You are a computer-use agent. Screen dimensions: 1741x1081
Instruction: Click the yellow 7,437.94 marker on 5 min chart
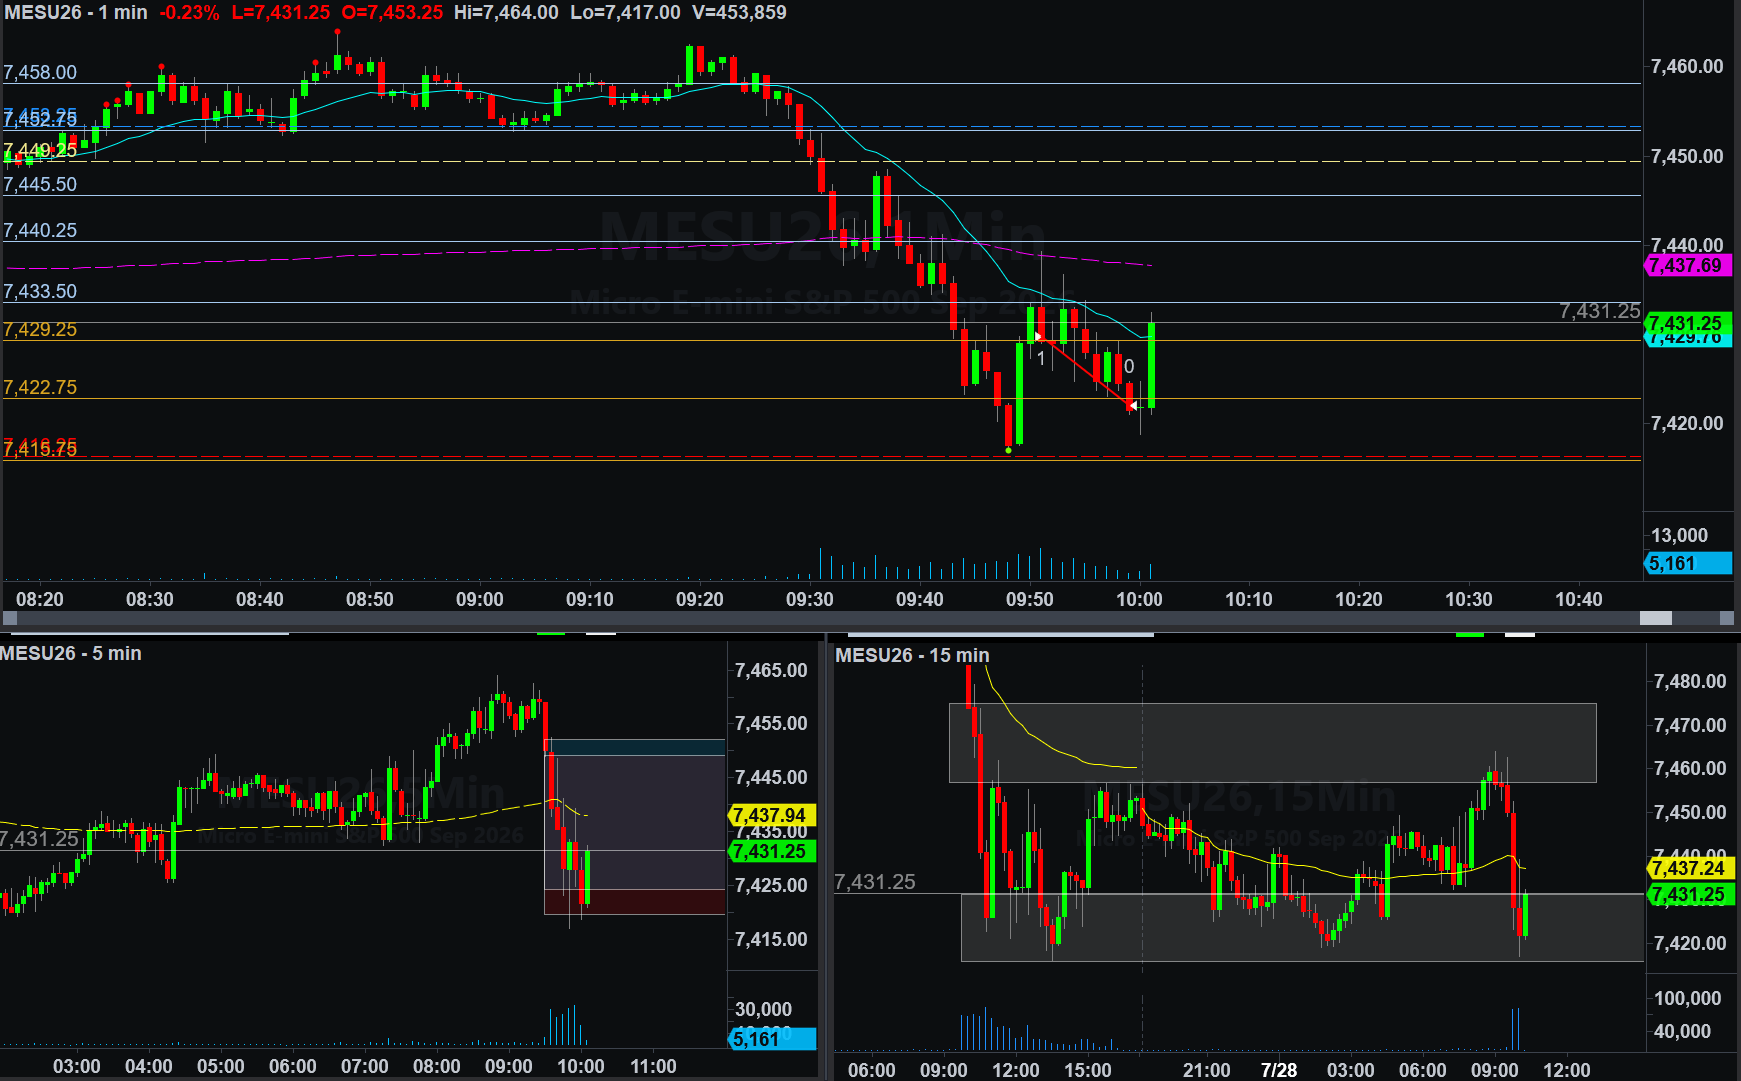pos(772,815)
